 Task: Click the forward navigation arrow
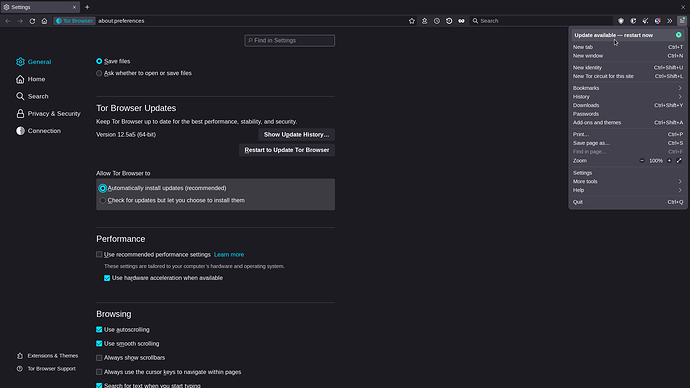coord(20,21)
